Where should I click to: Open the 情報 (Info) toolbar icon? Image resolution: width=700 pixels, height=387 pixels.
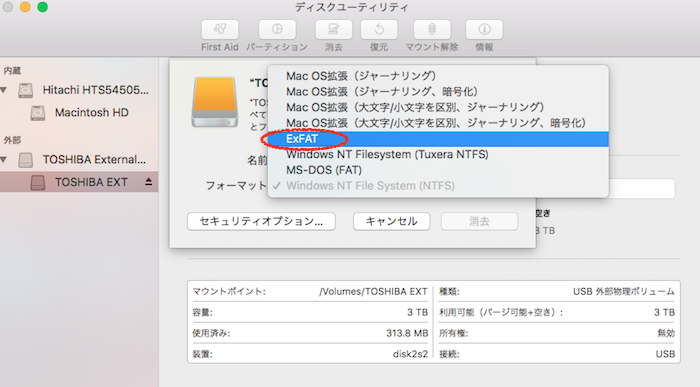pyautogui.click(x=484, y=29)
